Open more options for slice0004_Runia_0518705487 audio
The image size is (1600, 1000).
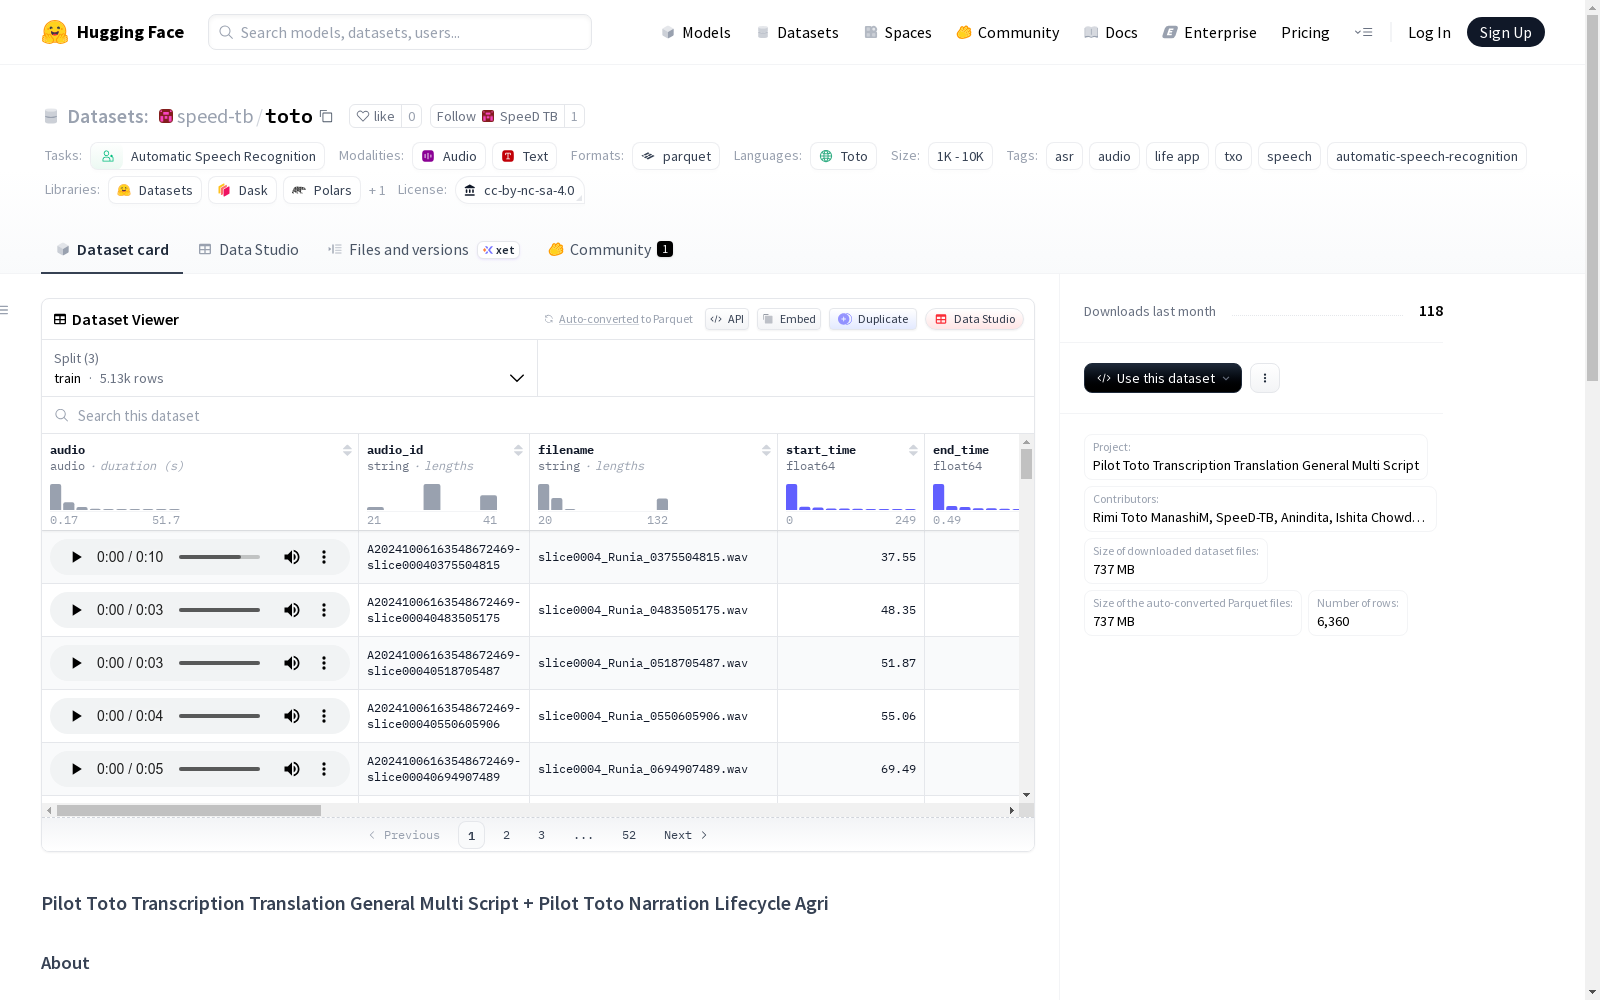[x=324, y=663]
